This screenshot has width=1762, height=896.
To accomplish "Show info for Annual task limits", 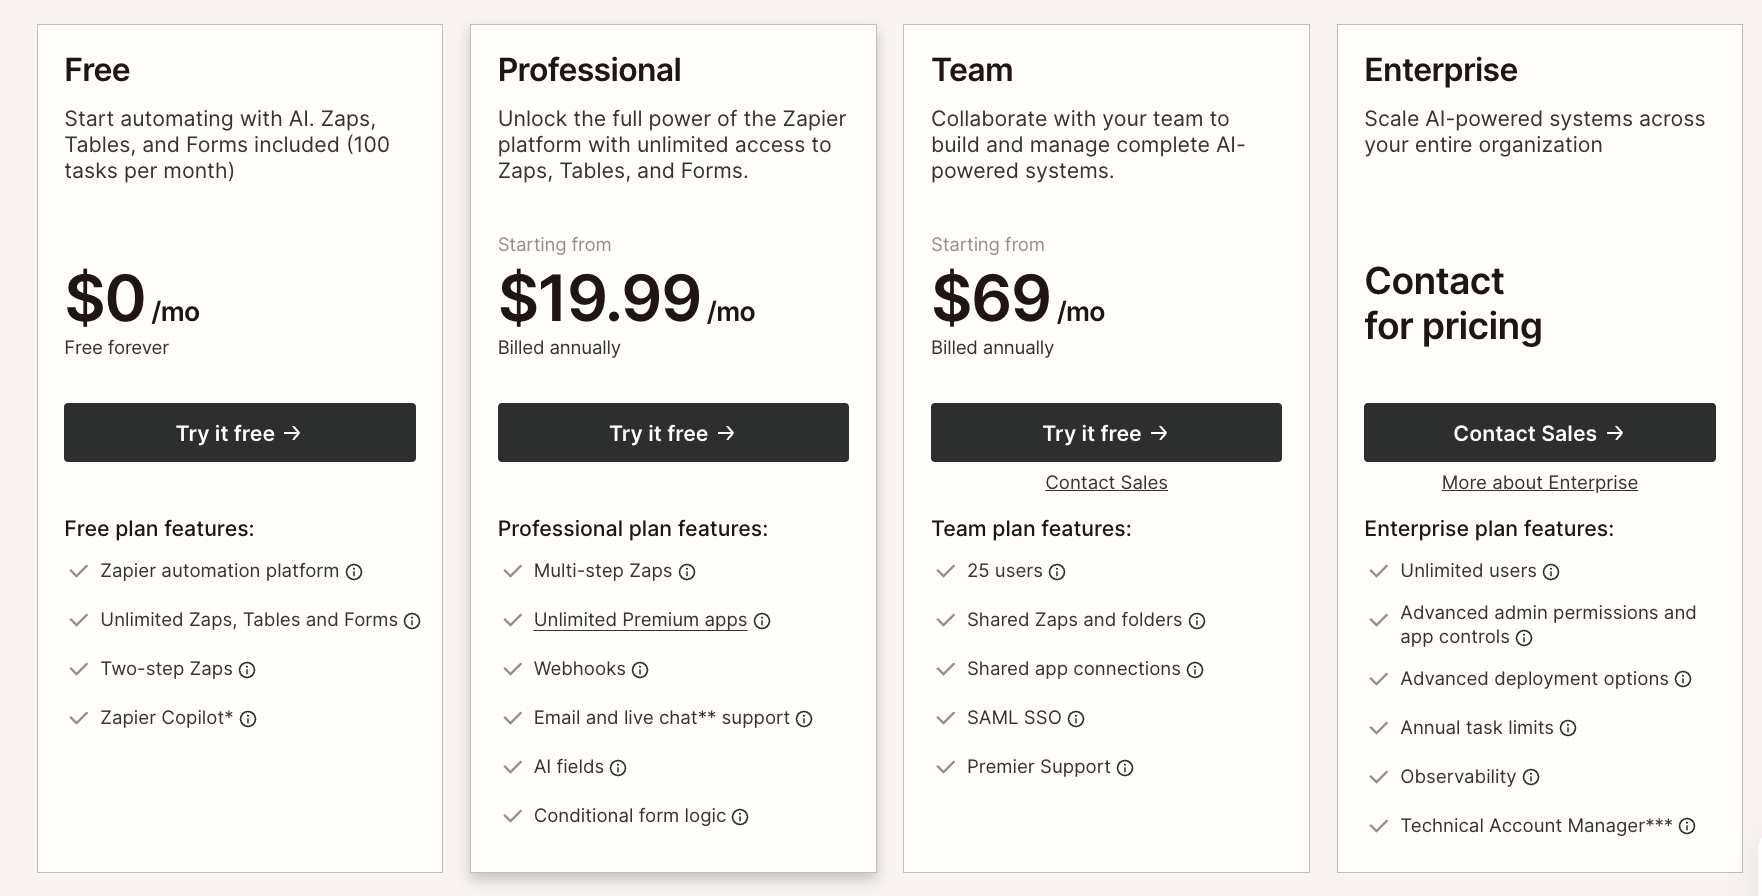I will point(1568,728).
